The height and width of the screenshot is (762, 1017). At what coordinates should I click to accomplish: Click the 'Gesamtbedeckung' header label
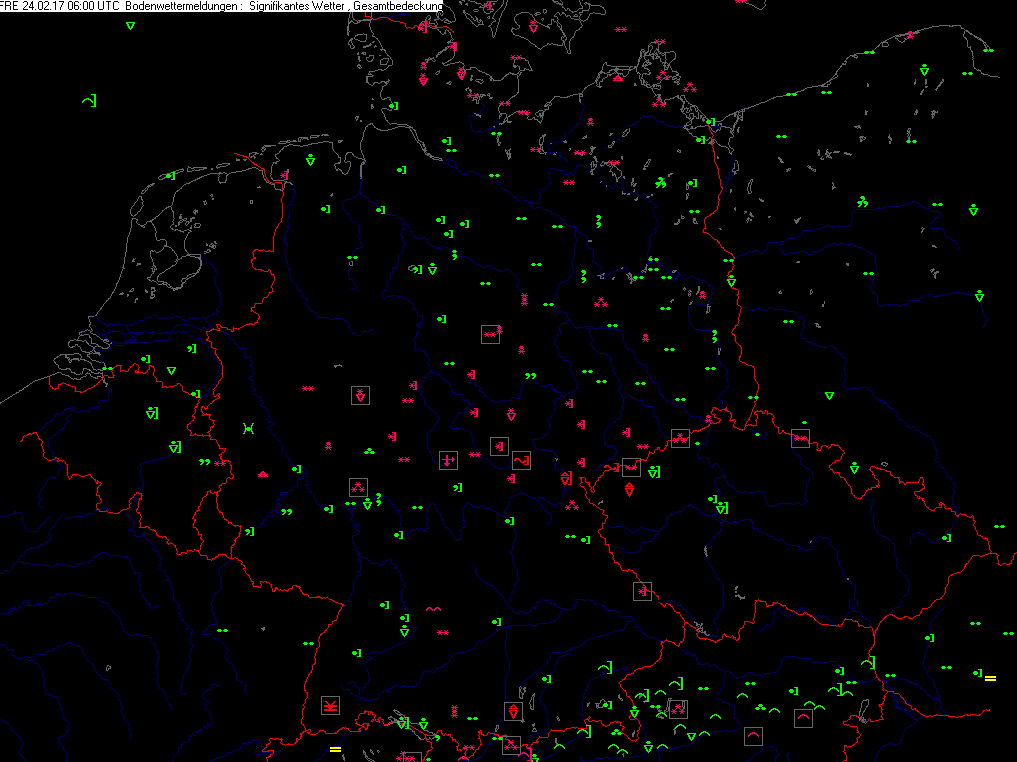pyautogui.click(x=399, y=6)
